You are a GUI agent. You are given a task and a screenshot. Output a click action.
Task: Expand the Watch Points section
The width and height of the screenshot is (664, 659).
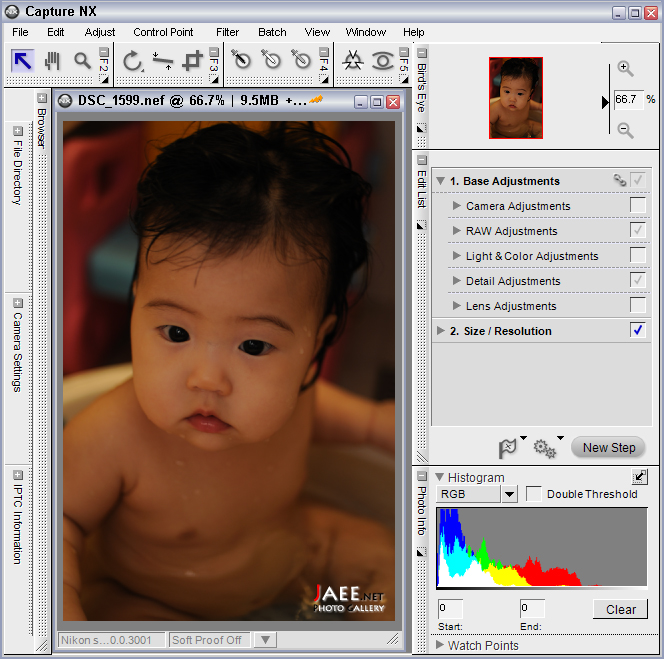pyautogui.click(x=441, y=645)
